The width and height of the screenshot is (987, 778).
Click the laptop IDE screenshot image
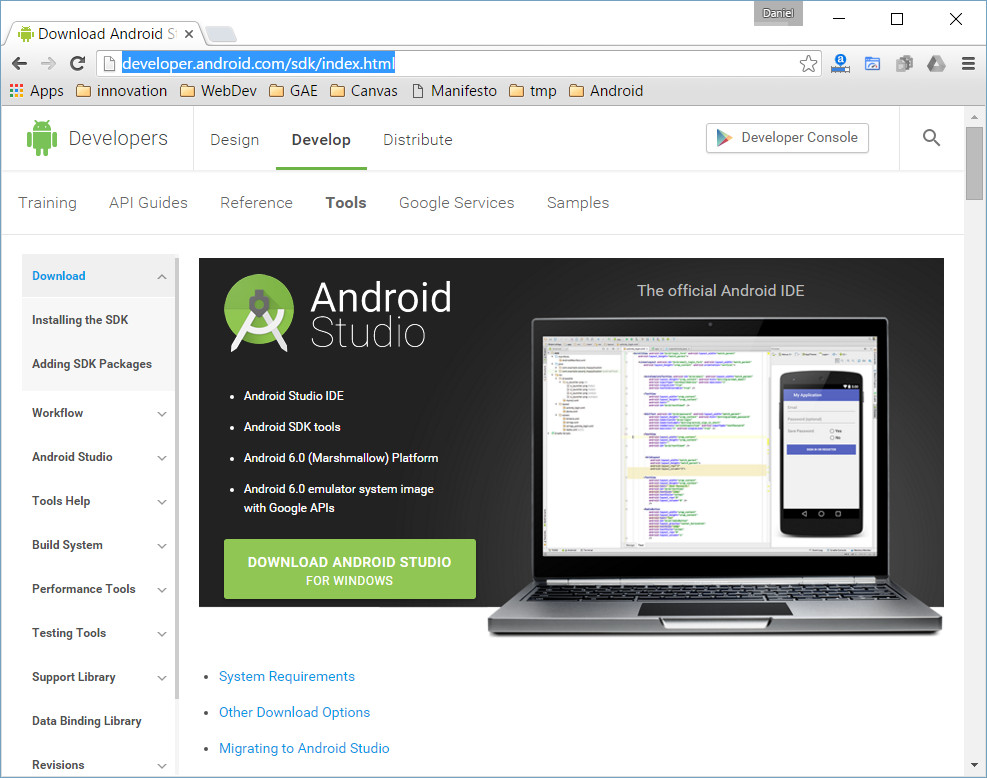pos(714,477)
